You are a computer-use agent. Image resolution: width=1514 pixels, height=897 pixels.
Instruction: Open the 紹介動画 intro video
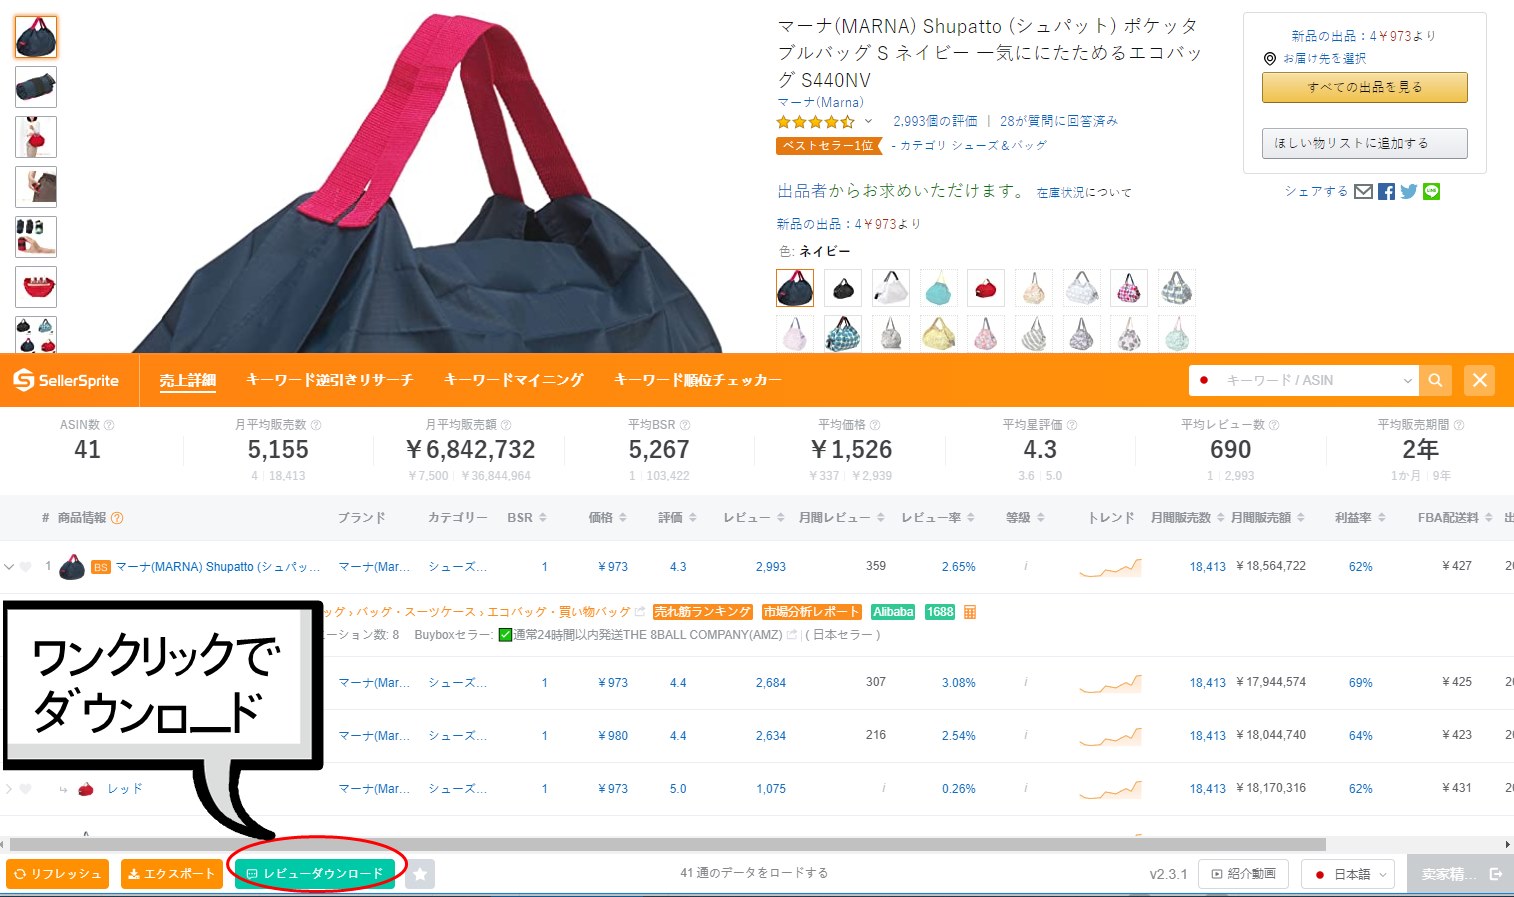click(x=1243, y=874)
